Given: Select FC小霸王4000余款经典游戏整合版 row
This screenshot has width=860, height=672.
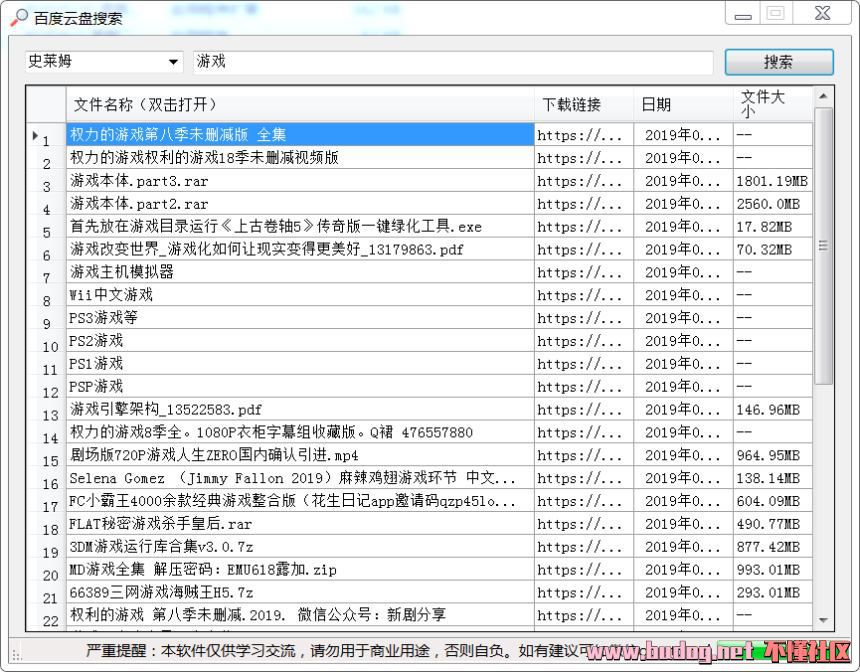Looking at the screenshot, I should click(x=300, y=500).
